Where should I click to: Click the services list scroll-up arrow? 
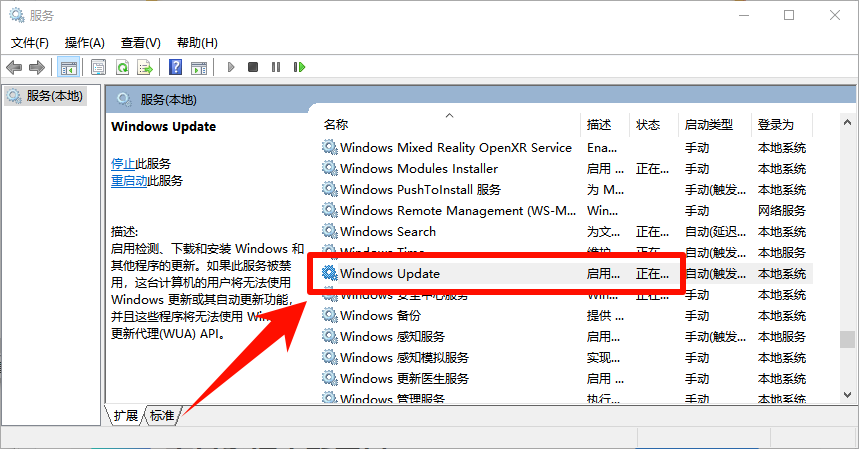pos(847,122)
